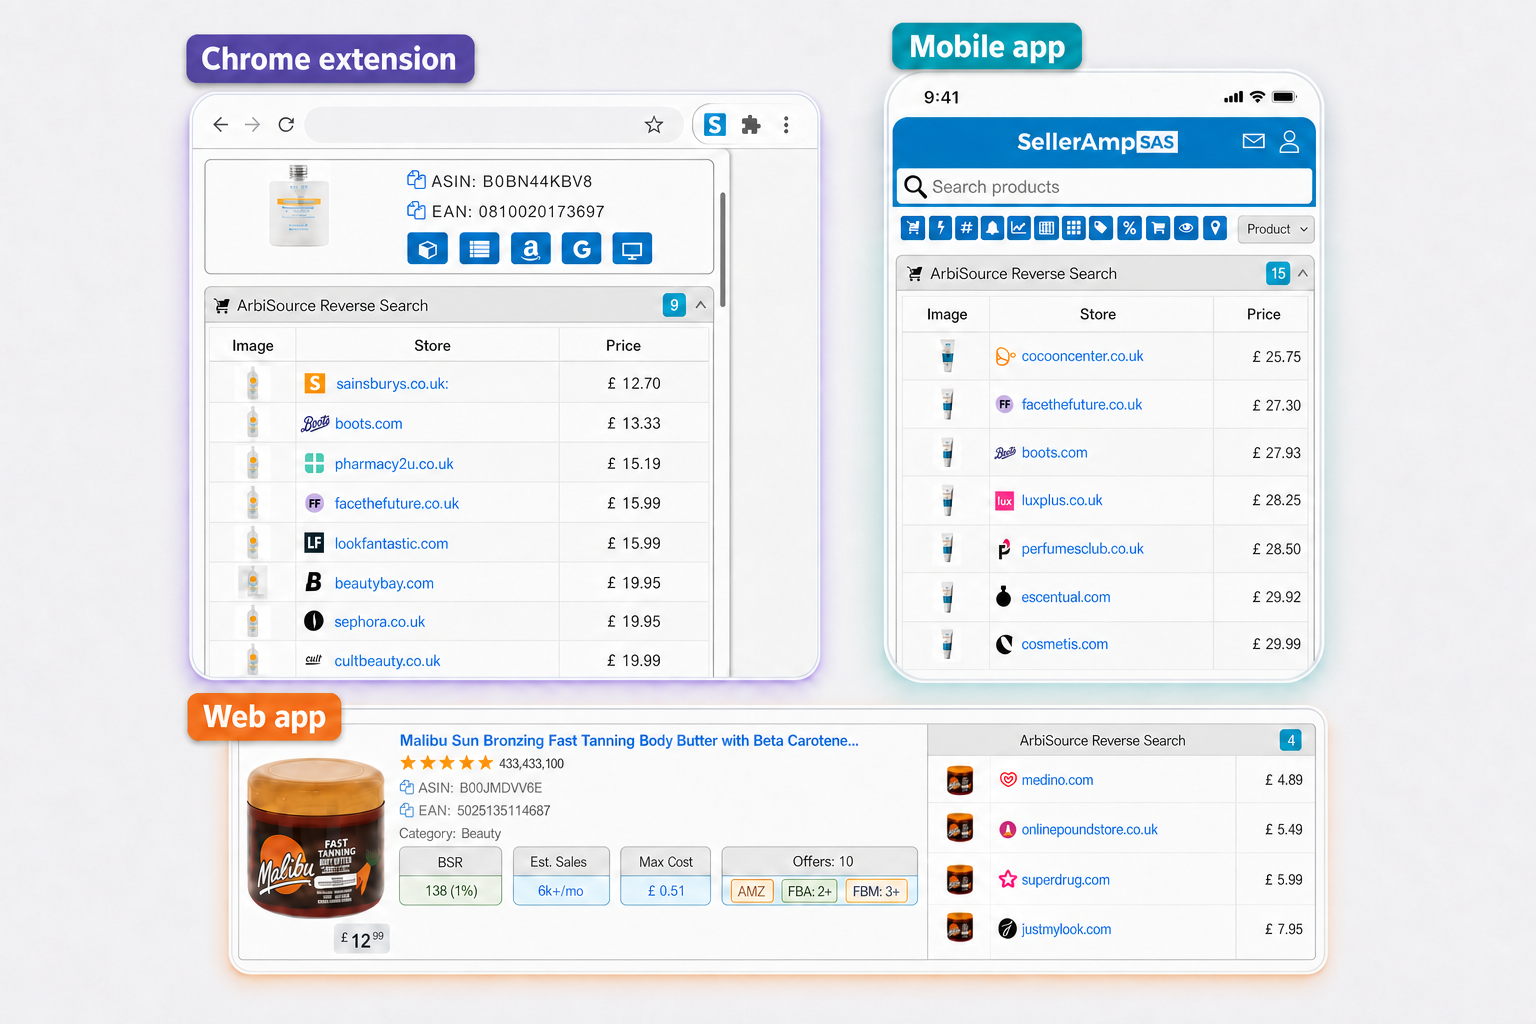Tap the line chart toolbar icon
This screenshot has height=1024, width=1536.
(1019, 228)
